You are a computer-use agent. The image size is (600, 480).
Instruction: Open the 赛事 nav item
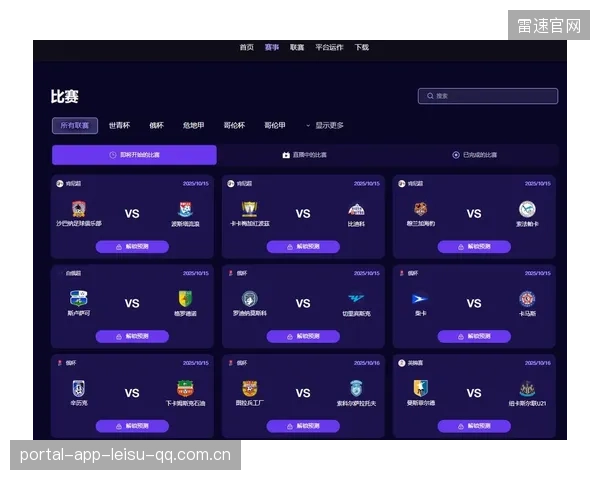click(272, 47)
